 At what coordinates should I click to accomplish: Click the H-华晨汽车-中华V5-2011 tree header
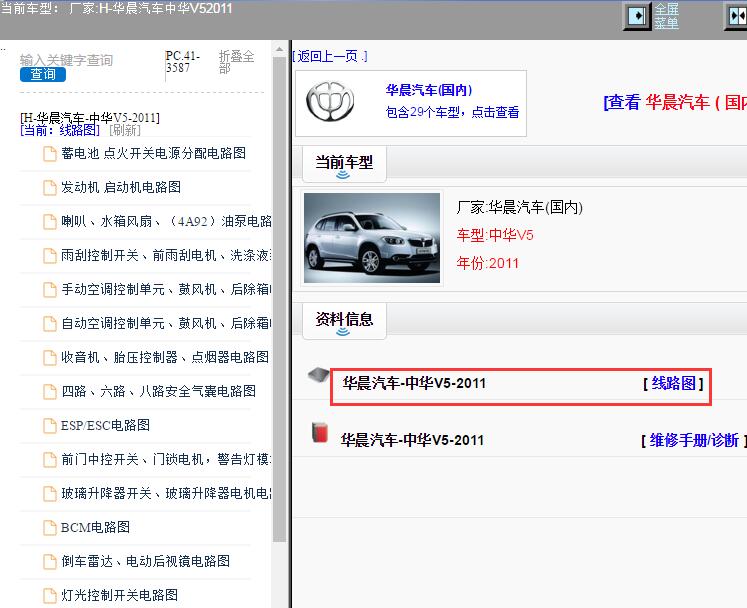click(90, 118)
